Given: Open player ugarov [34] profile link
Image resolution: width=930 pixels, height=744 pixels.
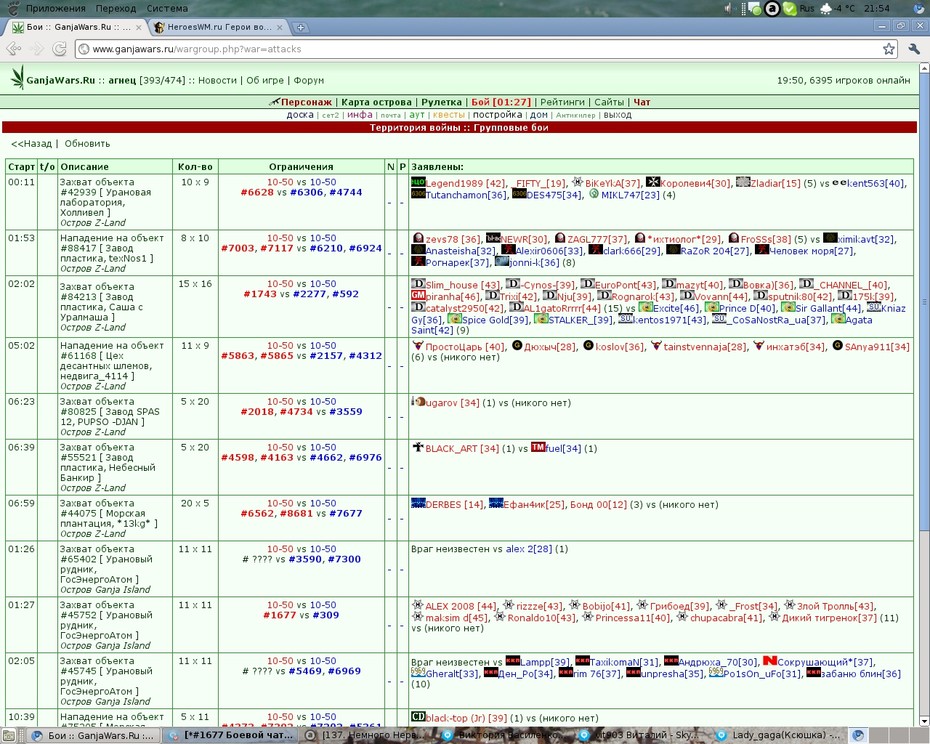Looking at the screenshot, I should pos(453,403).
